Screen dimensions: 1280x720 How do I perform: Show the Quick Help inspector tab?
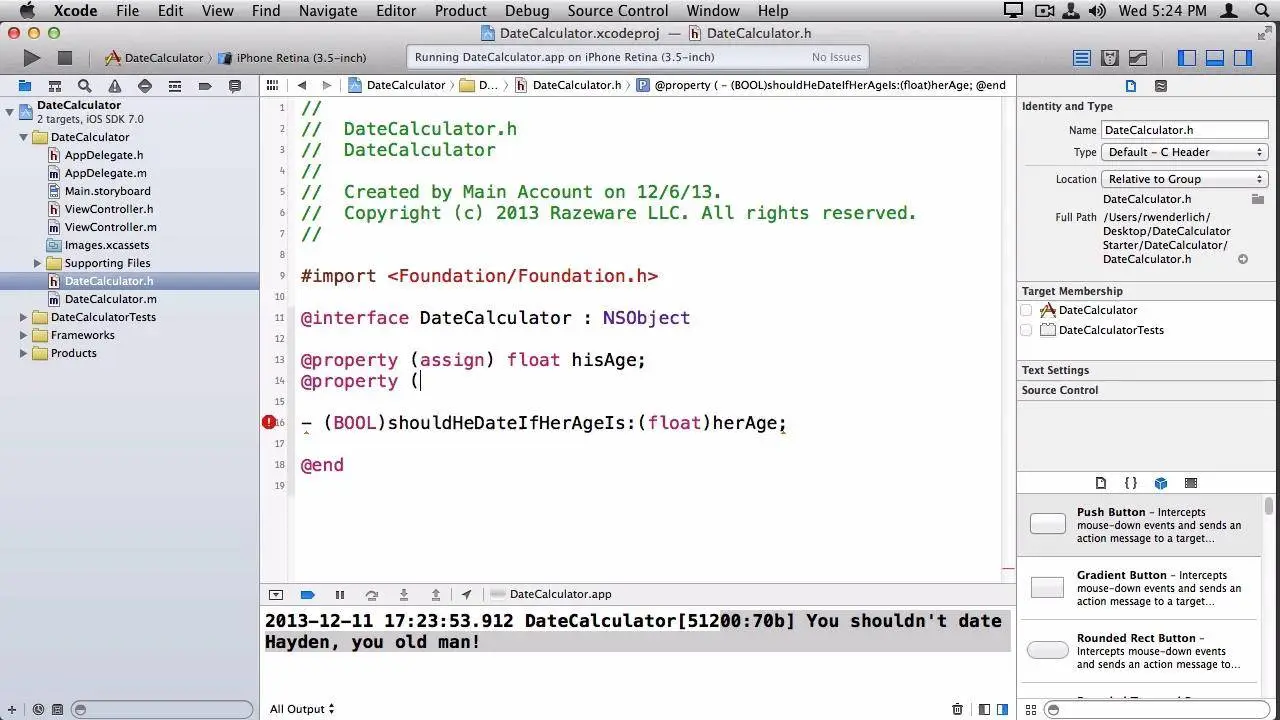coord(1160,86)
